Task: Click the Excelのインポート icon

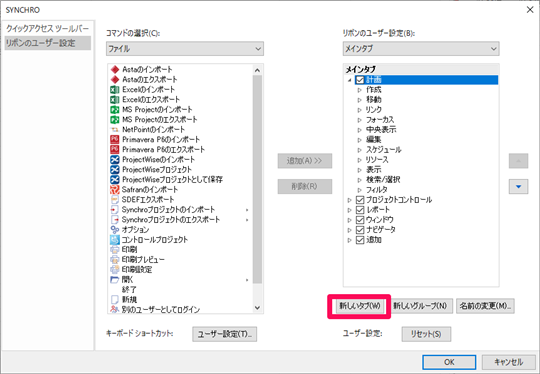Action: [x=115, y=90]
